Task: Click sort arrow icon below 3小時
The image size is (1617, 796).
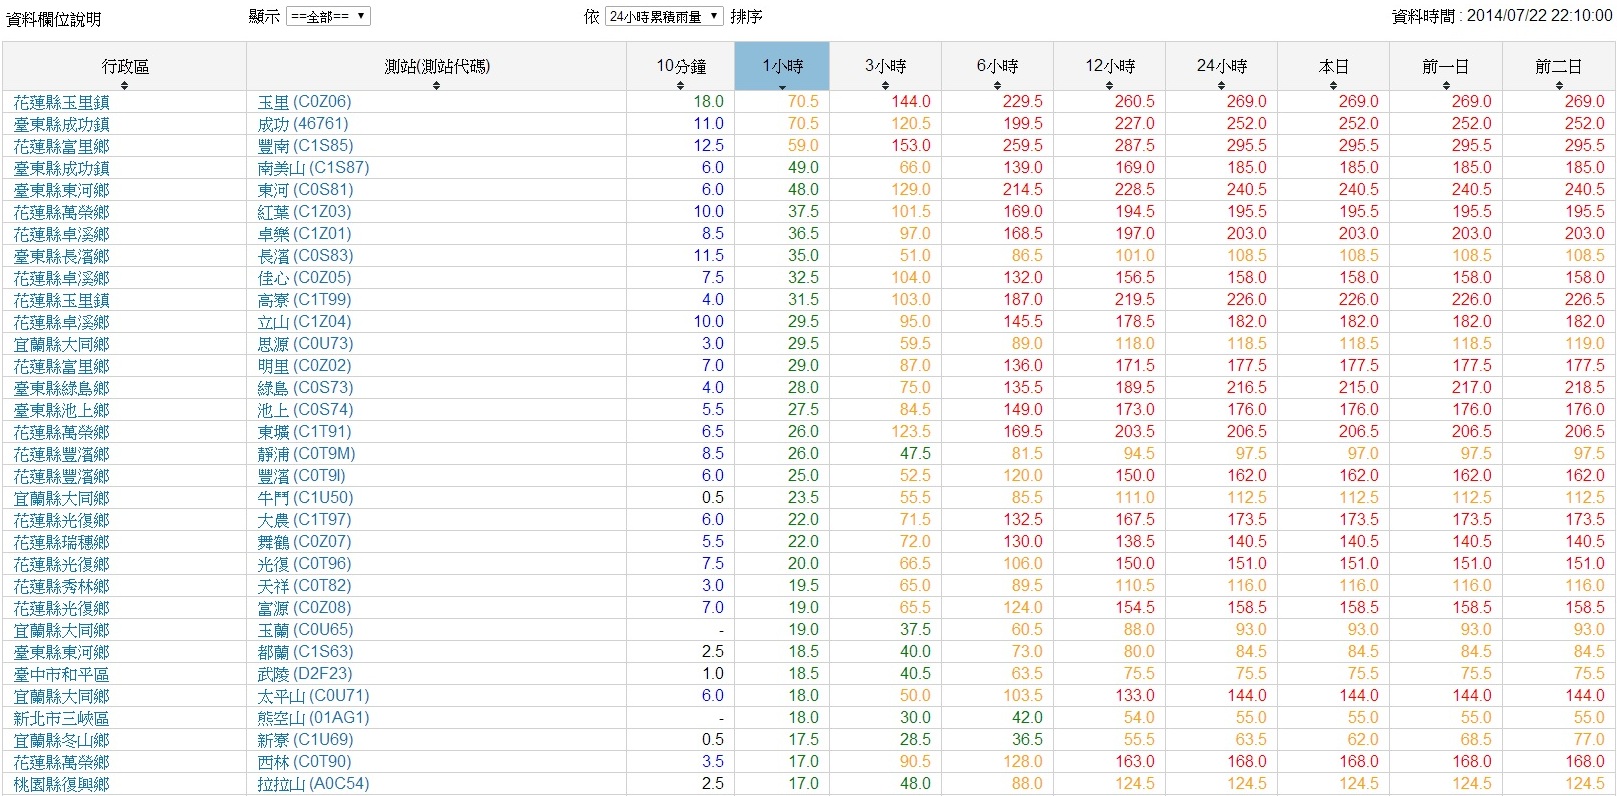Action: pyautogui.click(x=885, y=86)
